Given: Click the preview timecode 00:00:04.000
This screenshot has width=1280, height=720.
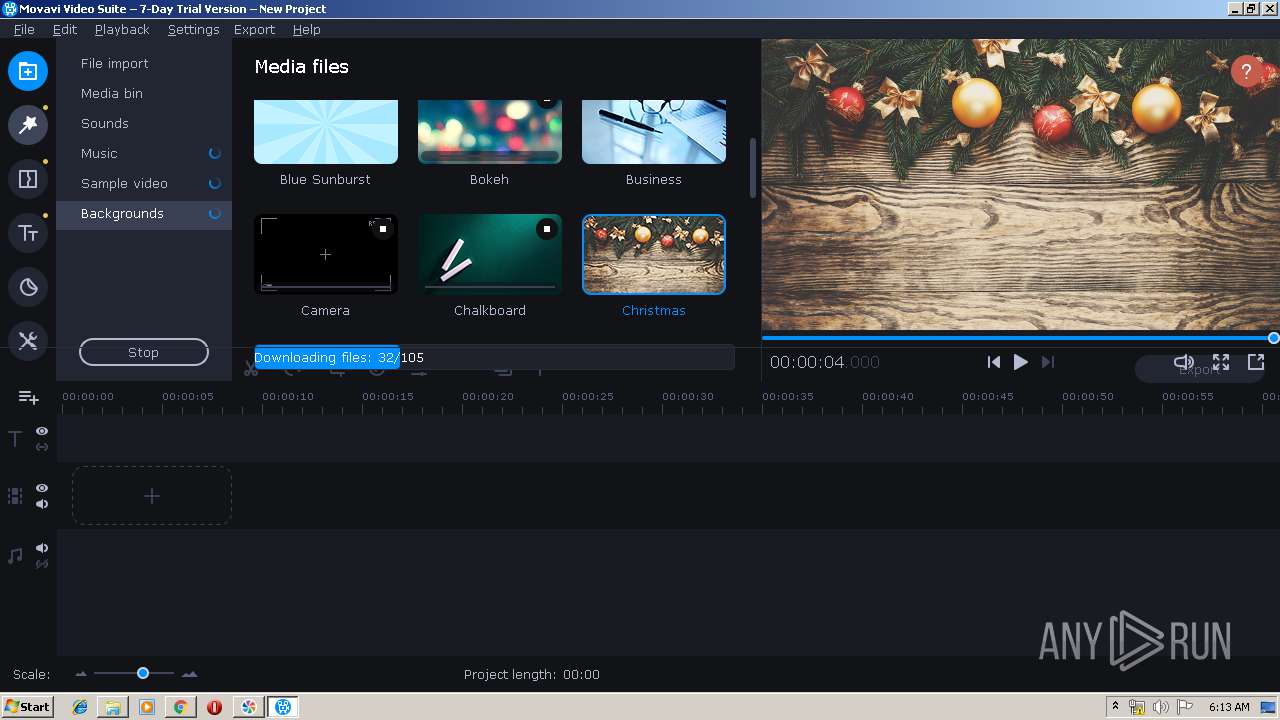Looking at the screenshot, I should coord(825,362).
